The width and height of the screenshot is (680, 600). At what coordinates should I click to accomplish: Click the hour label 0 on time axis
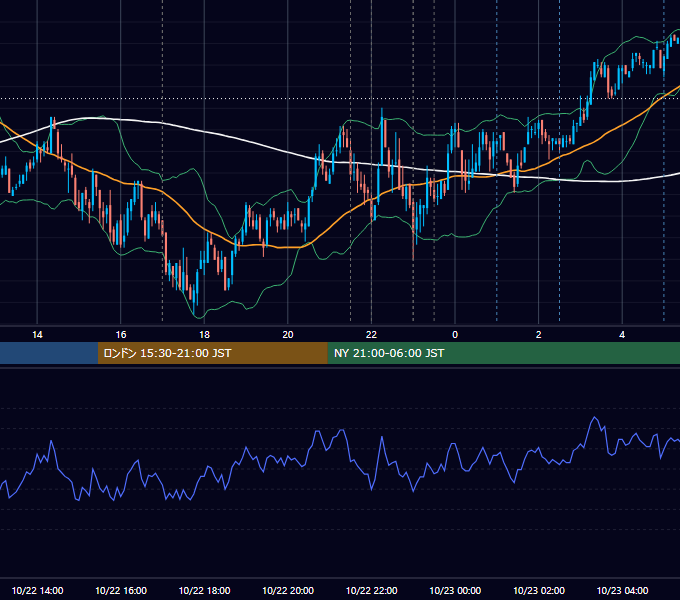(x=455, y=335)
